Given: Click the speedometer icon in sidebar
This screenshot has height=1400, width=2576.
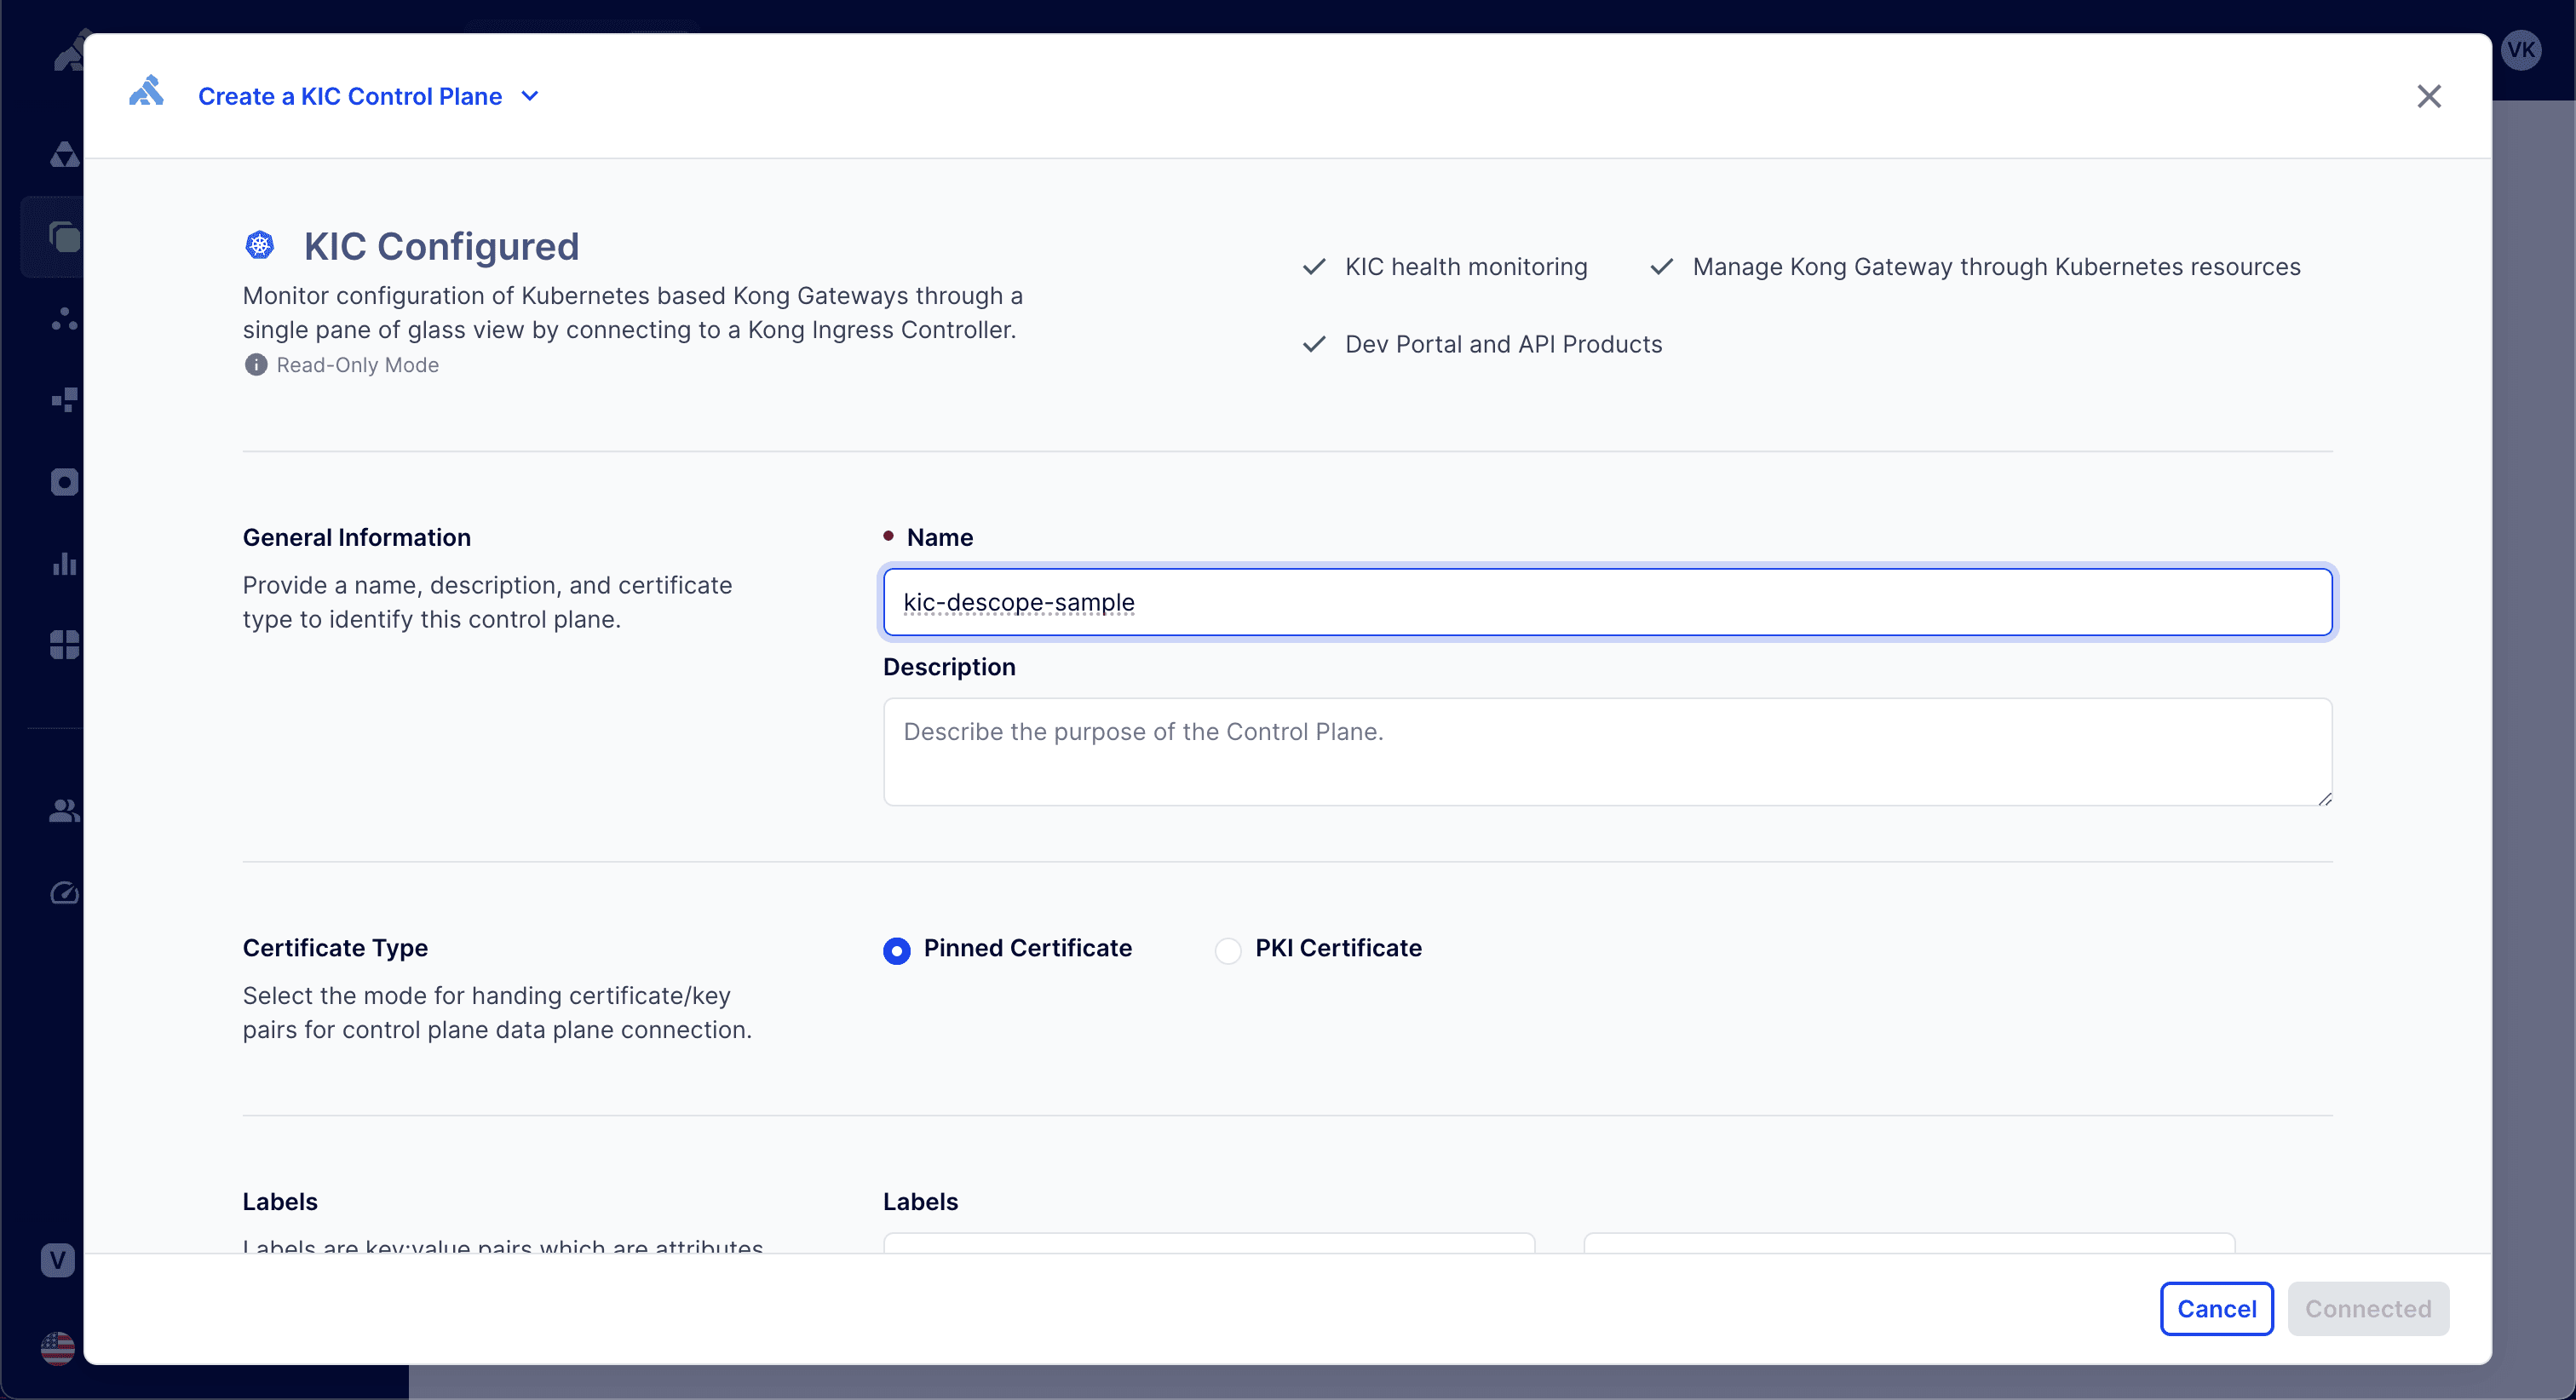Looking at the screenshot, I should click(x=64, y=892).
